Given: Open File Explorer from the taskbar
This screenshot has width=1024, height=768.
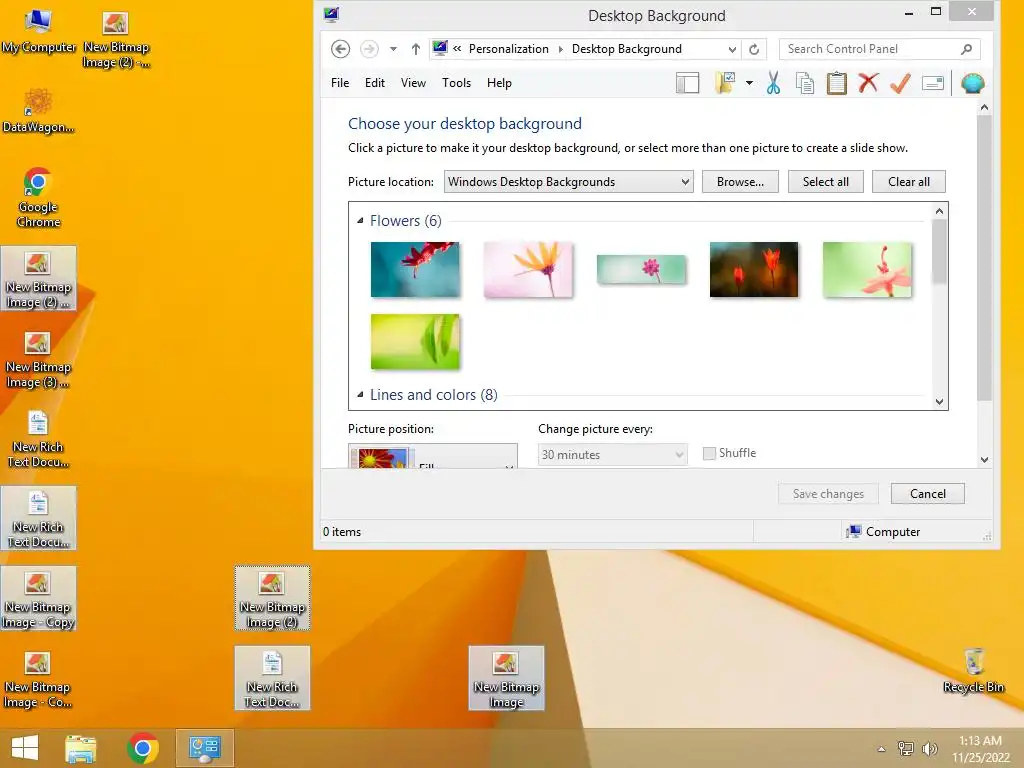Looking at the screenshot, I should coord(81,748).
